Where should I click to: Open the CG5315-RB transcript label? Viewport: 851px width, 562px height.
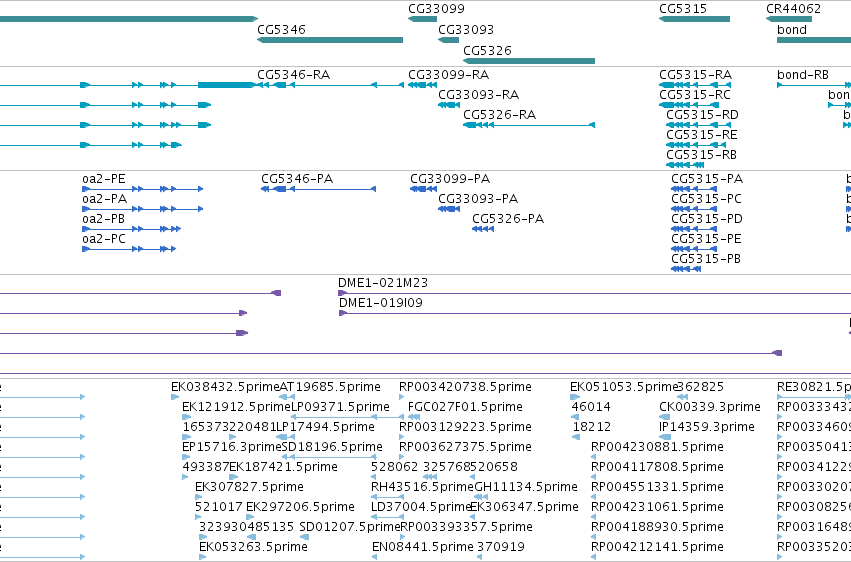tap(702, 155)
